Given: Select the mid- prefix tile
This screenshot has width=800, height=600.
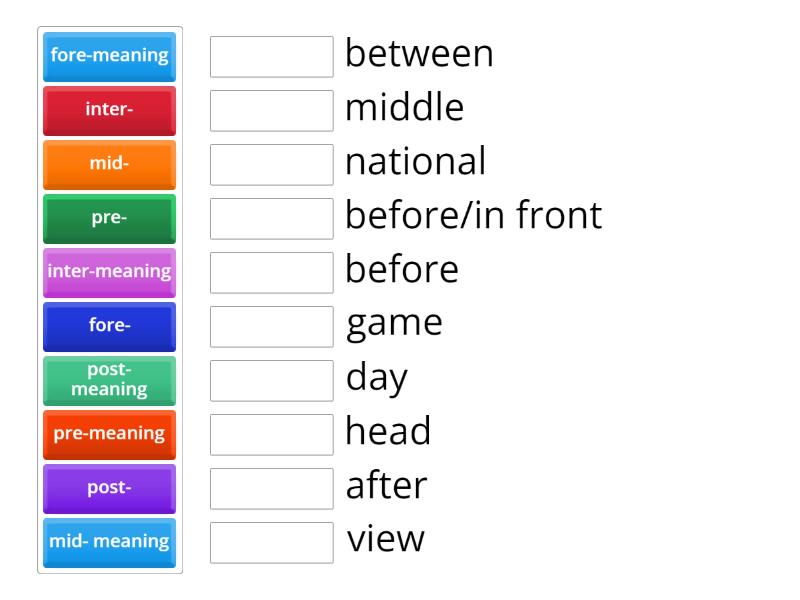Looking at the screenshot, I should pos(108,165).
